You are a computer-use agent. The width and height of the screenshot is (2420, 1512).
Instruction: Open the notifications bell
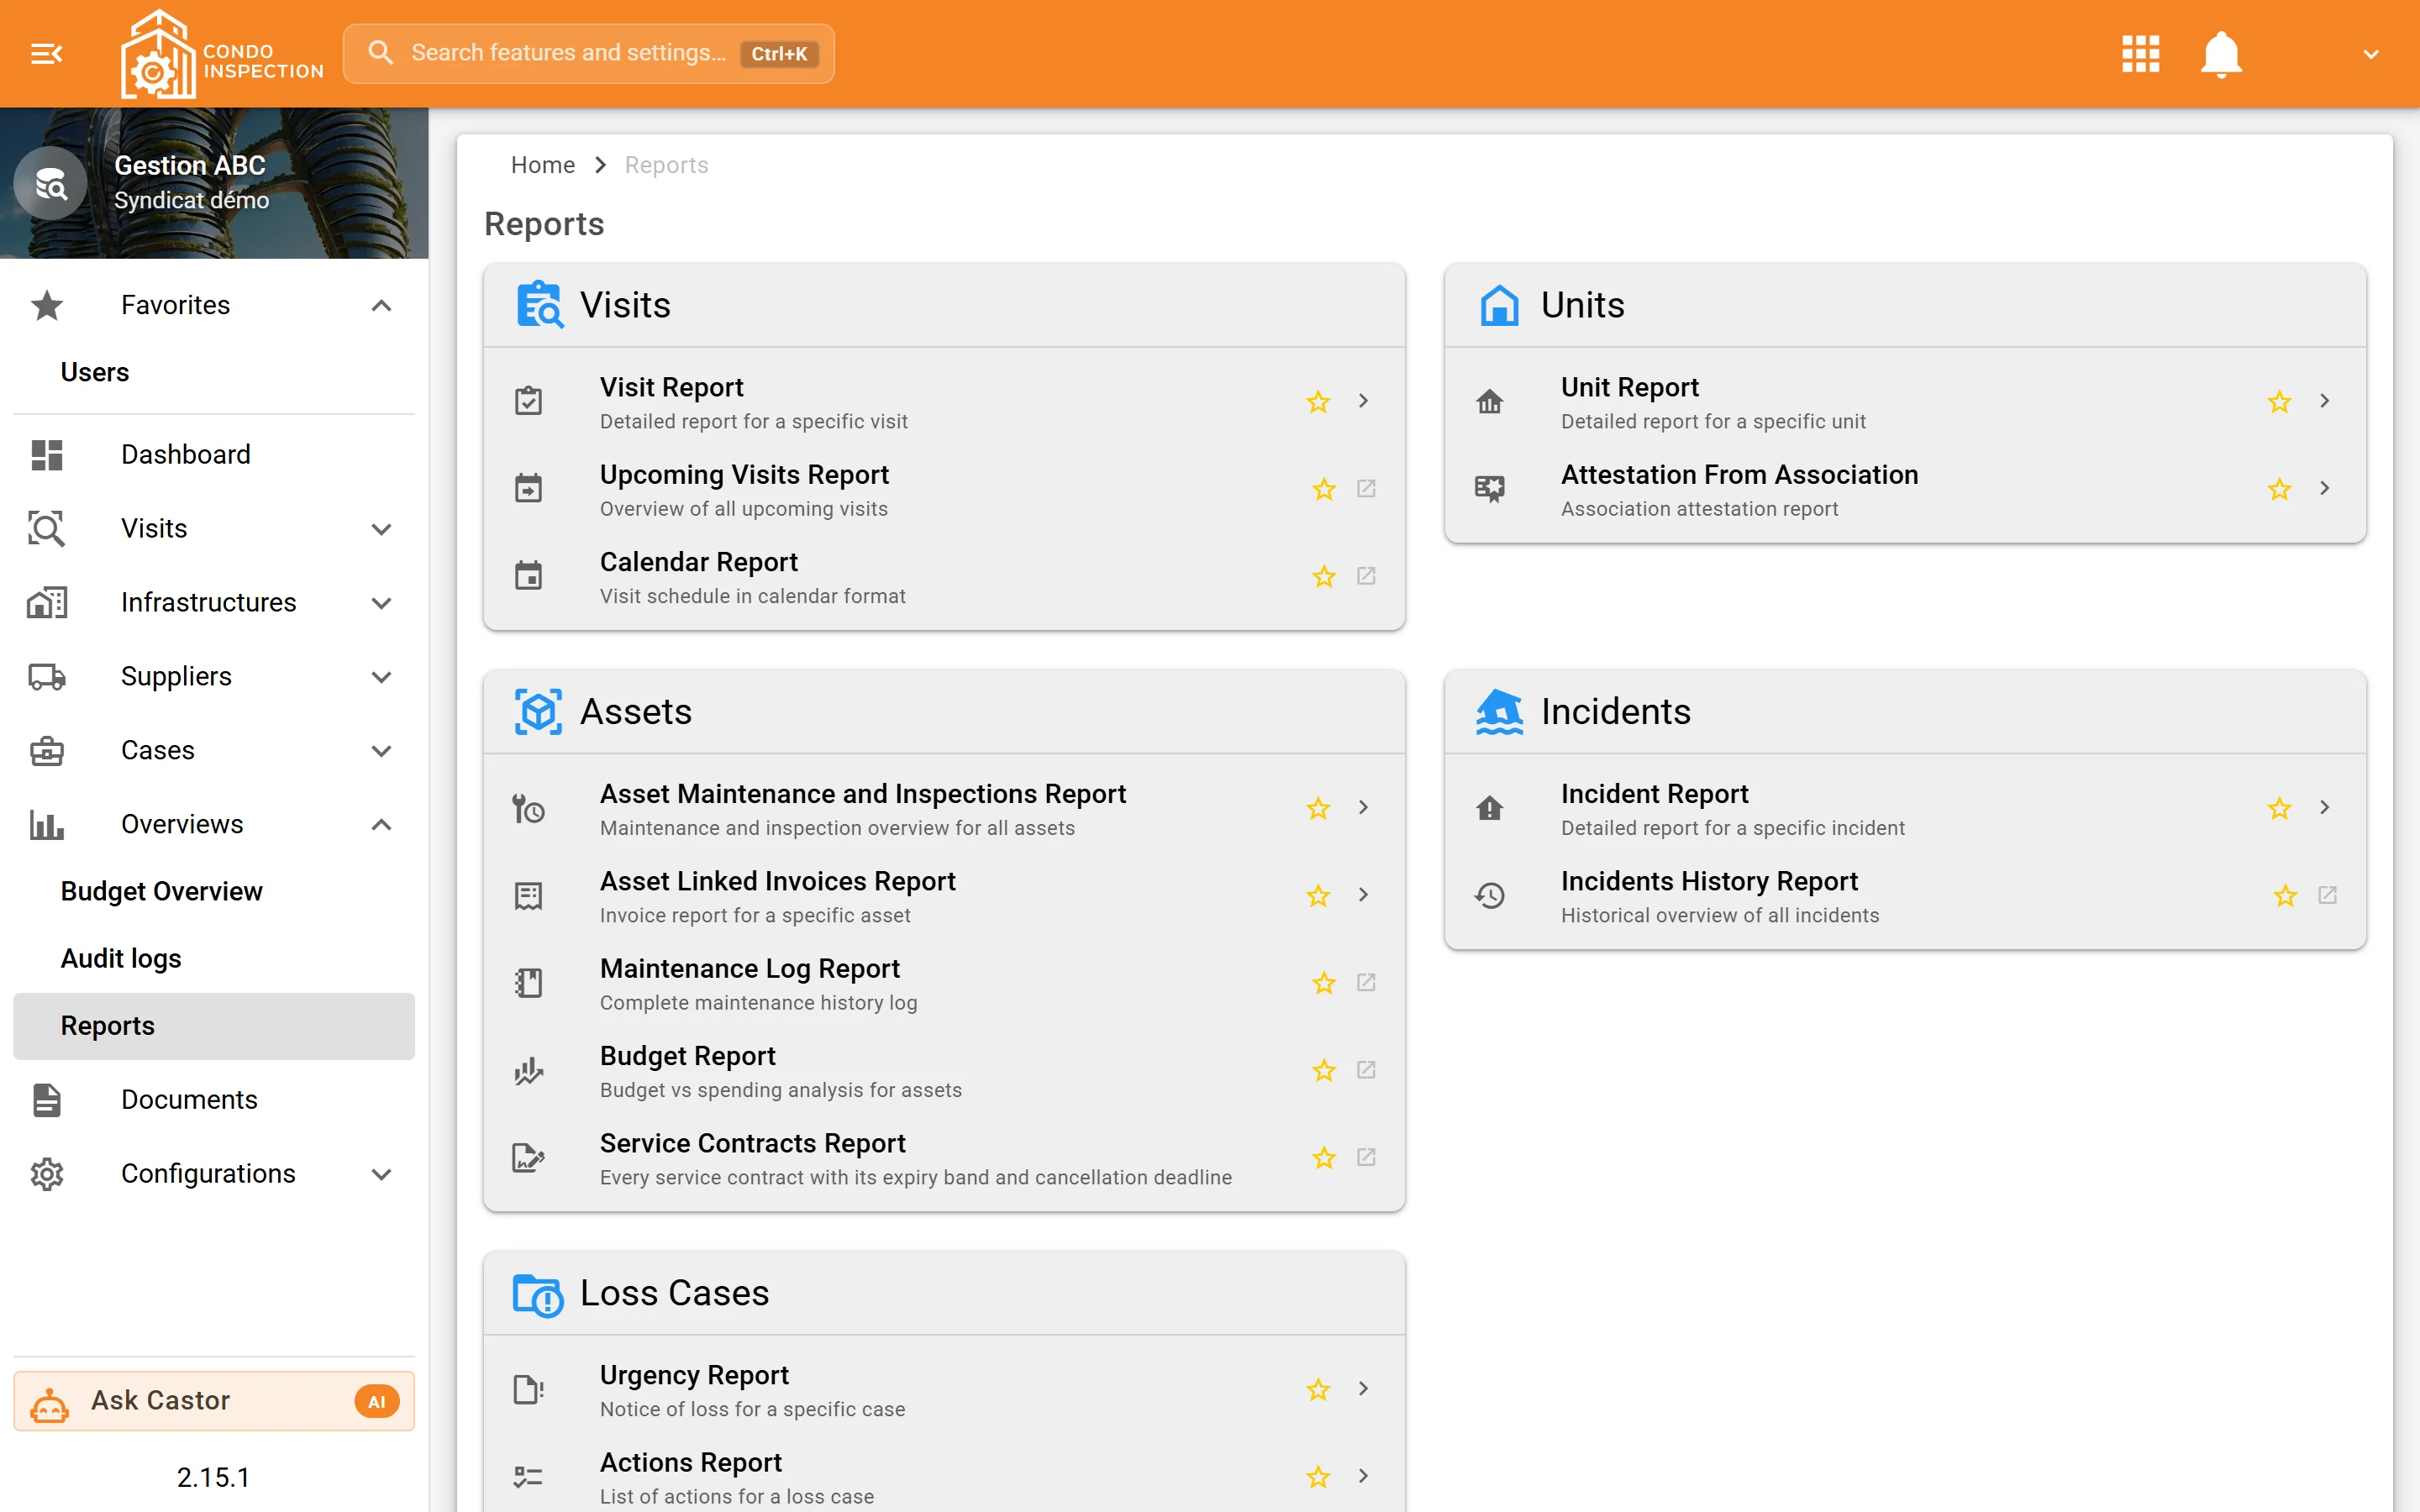[x=2221, y=54]
